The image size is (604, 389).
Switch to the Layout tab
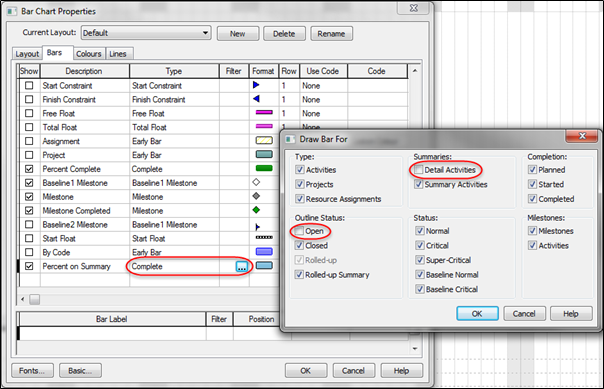27,54
